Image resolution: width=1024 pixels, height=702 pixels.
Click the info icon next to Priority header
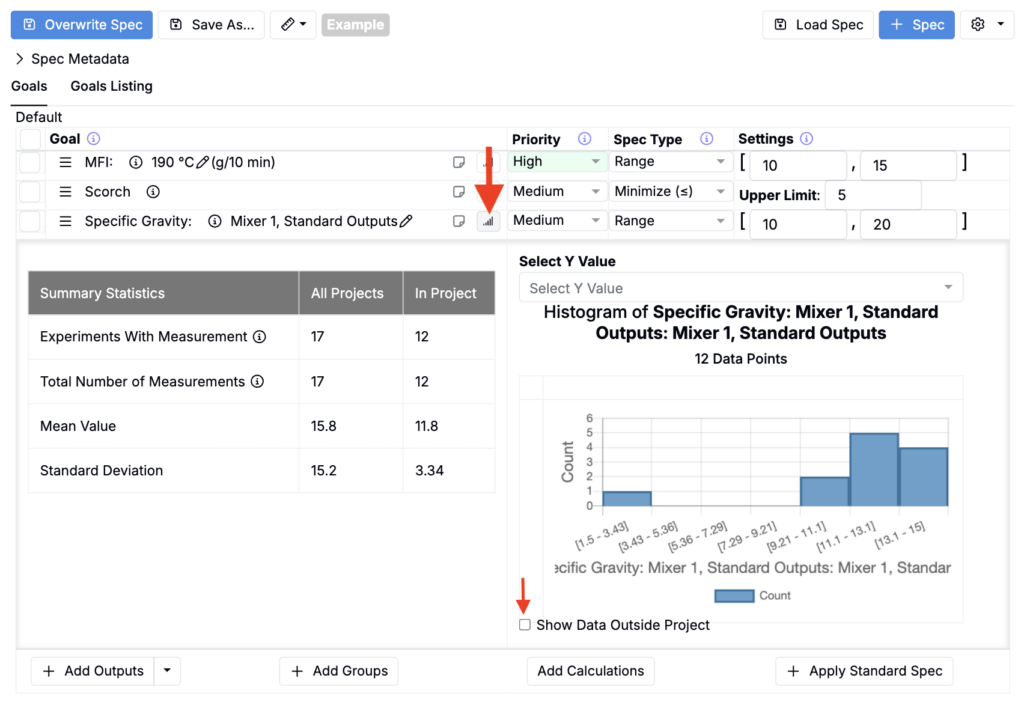(x=585, y=139)
